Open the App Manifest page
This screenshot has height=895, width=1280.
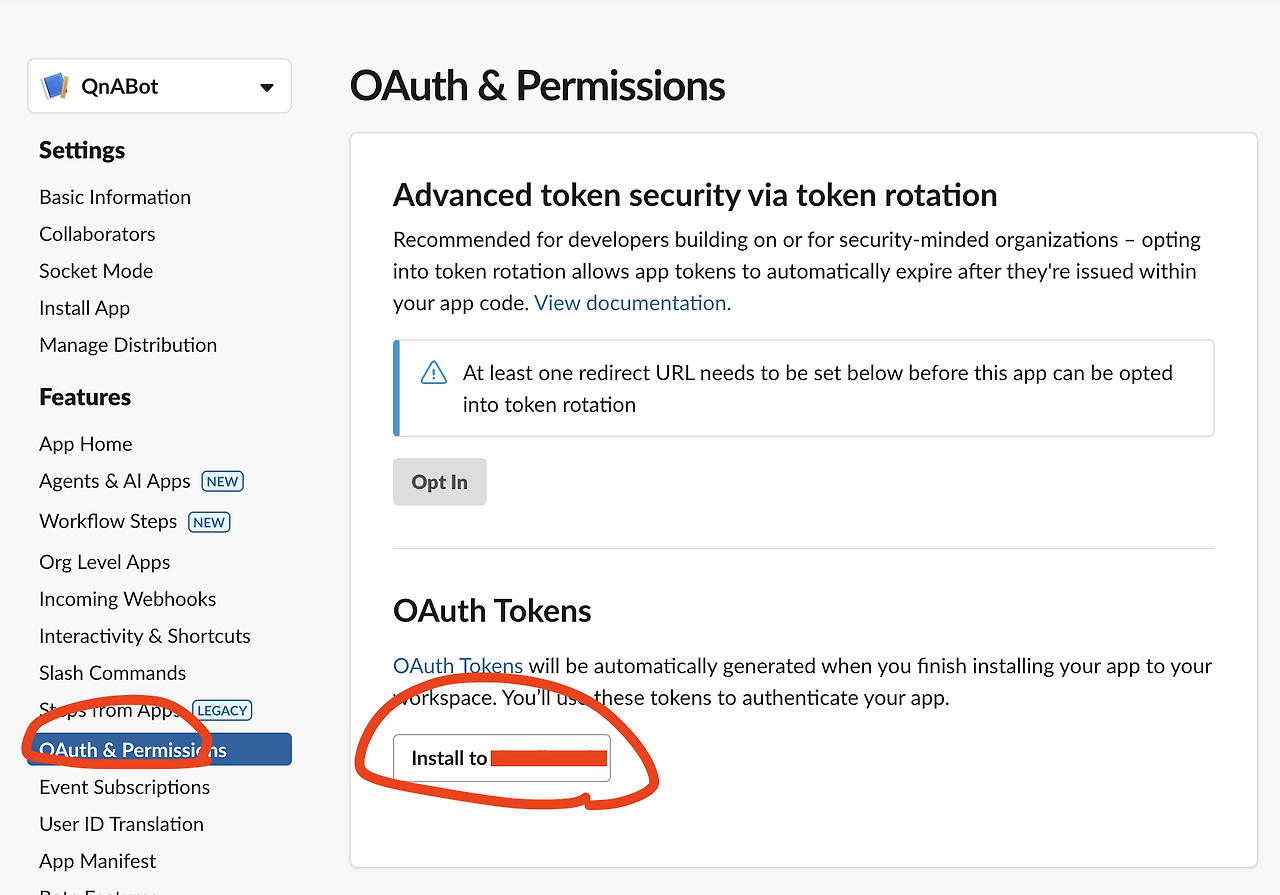(x=98, y=861)
